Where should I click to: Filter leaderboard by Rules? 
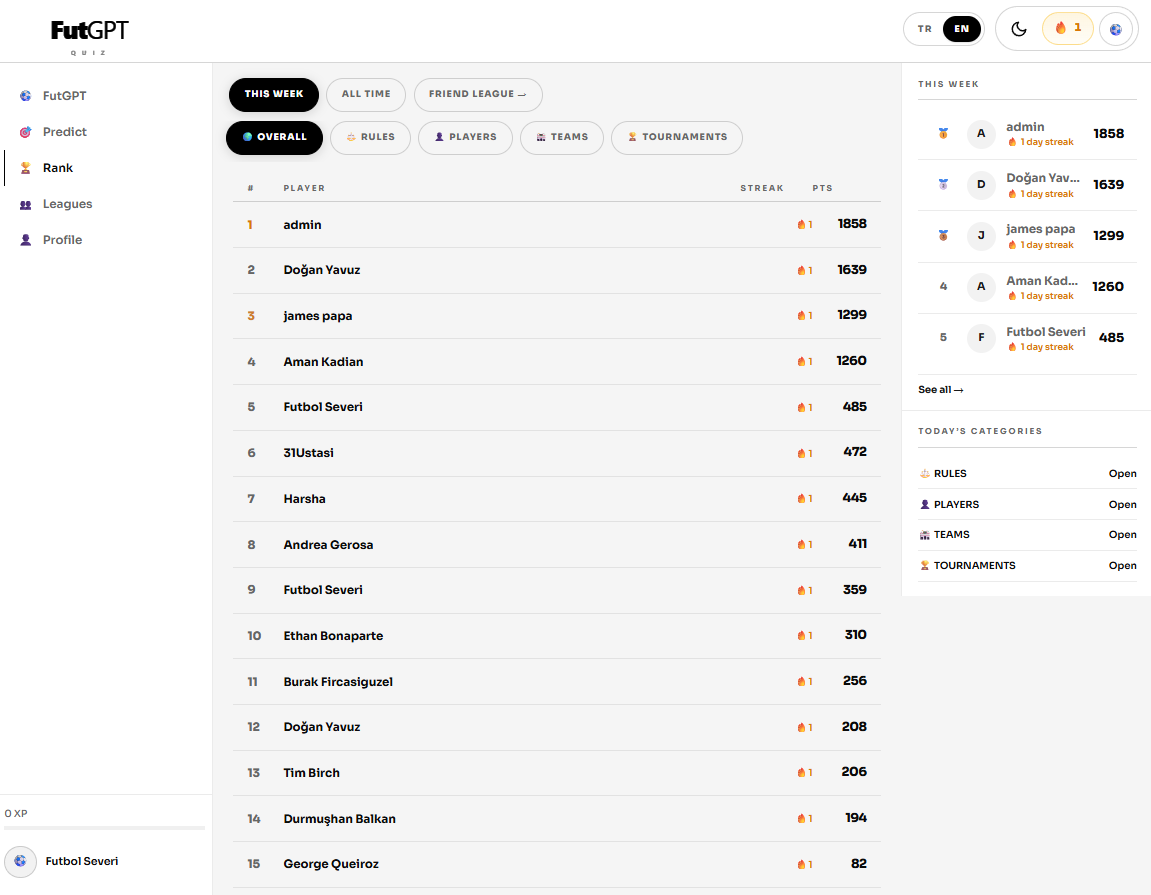[x=371, y=137]
